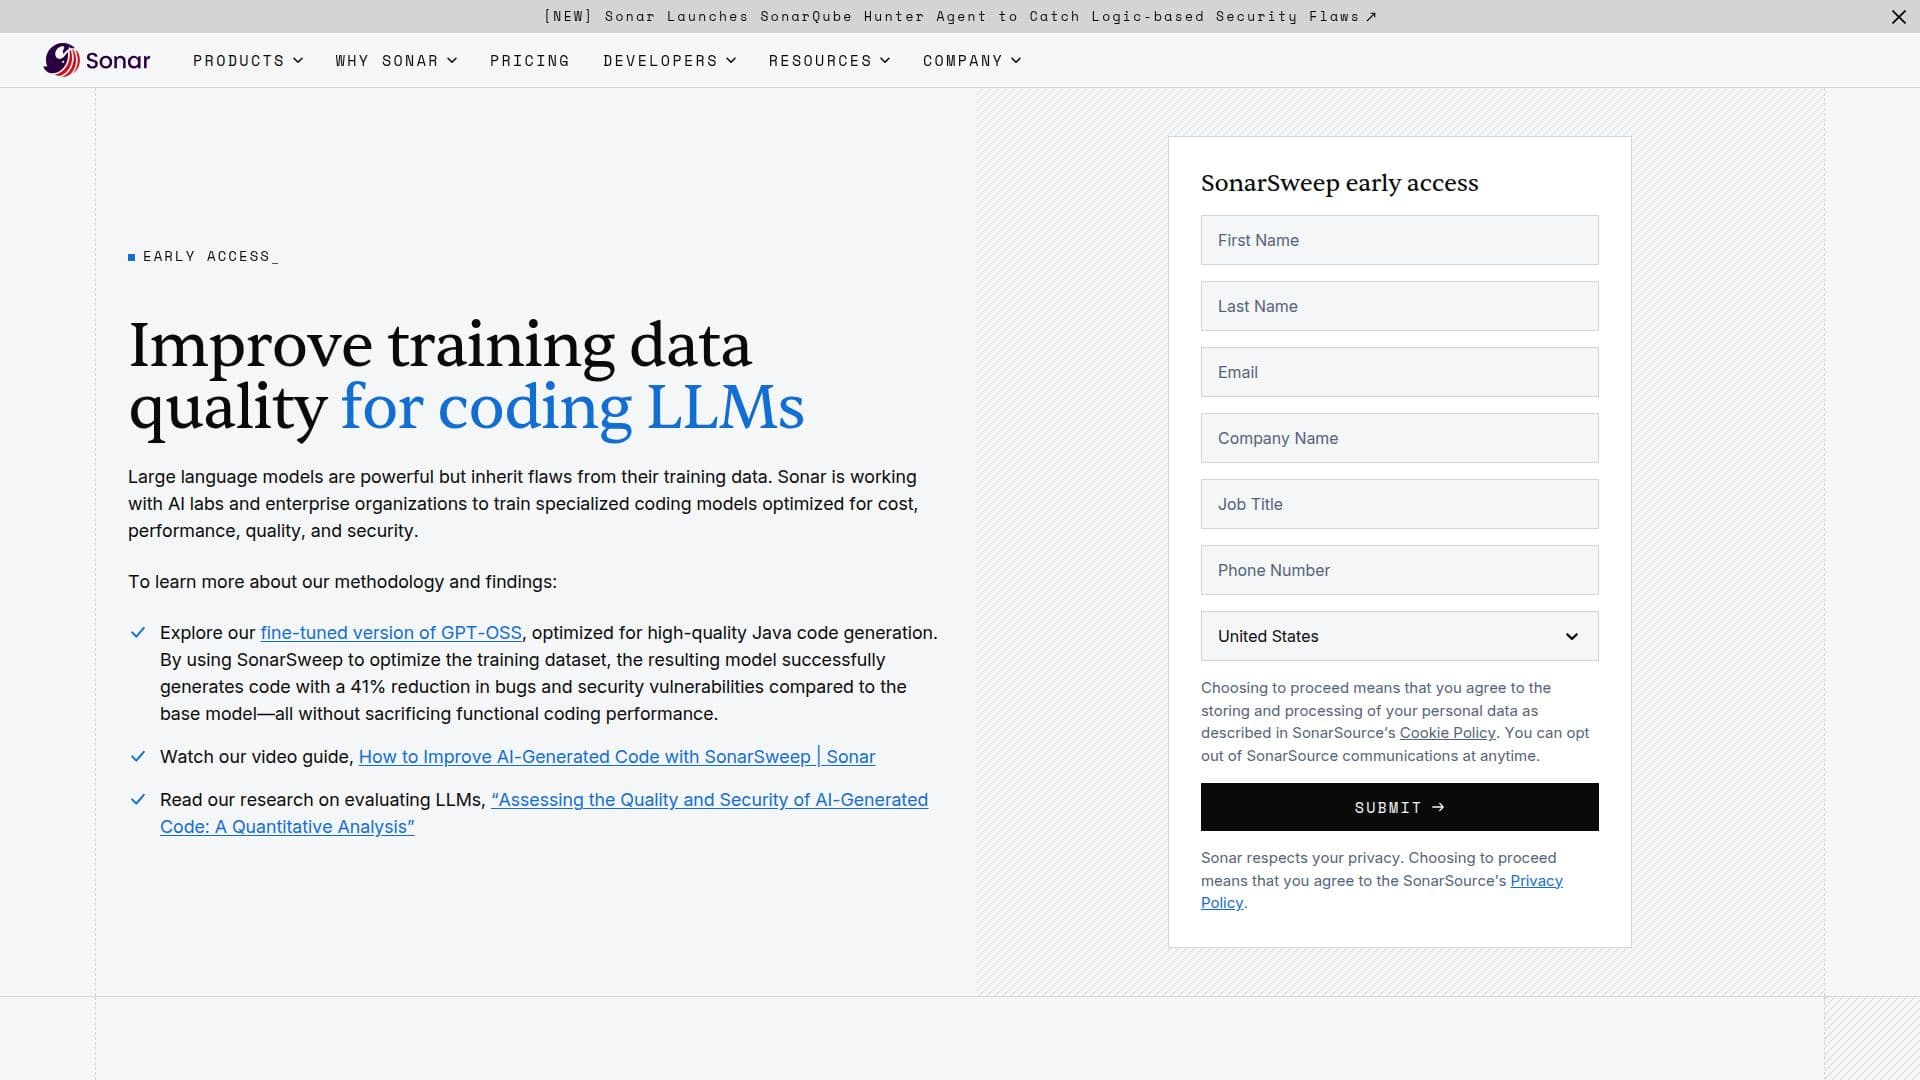Image resolution: width=1920 pixels, height=1080 pixels.
Task: Expand the Company menu
Action: click(x=972, y=61)
